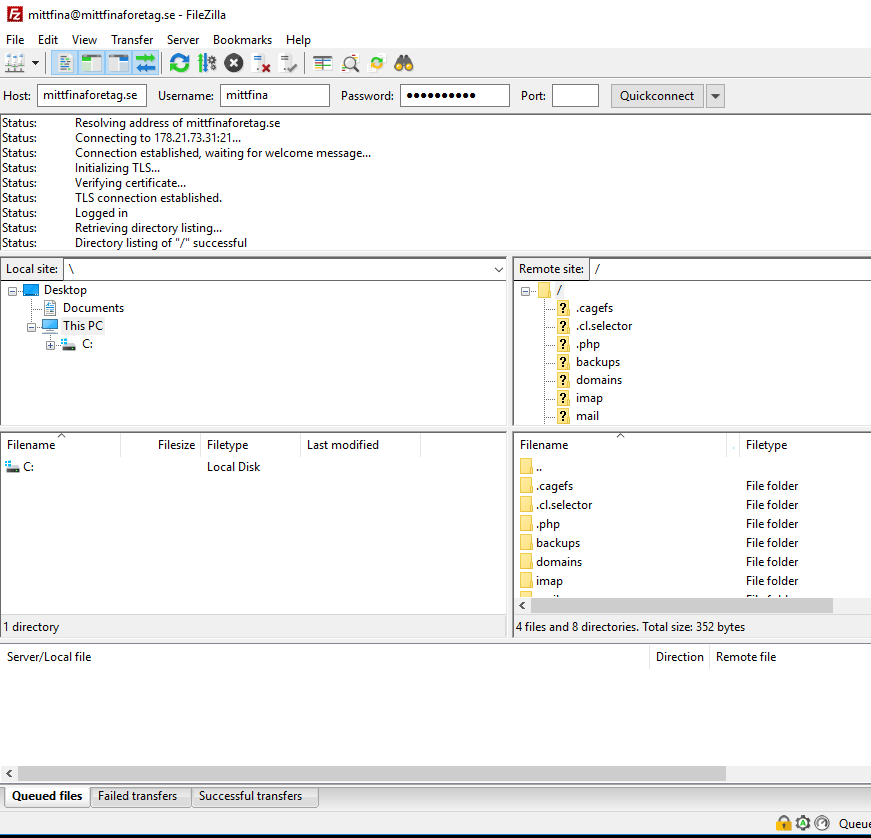Image resolution: width=871 pixels, height=838 pixels.
Task: Select imap in remote tree
Action: pyautogui.click(x=589, y=398)
